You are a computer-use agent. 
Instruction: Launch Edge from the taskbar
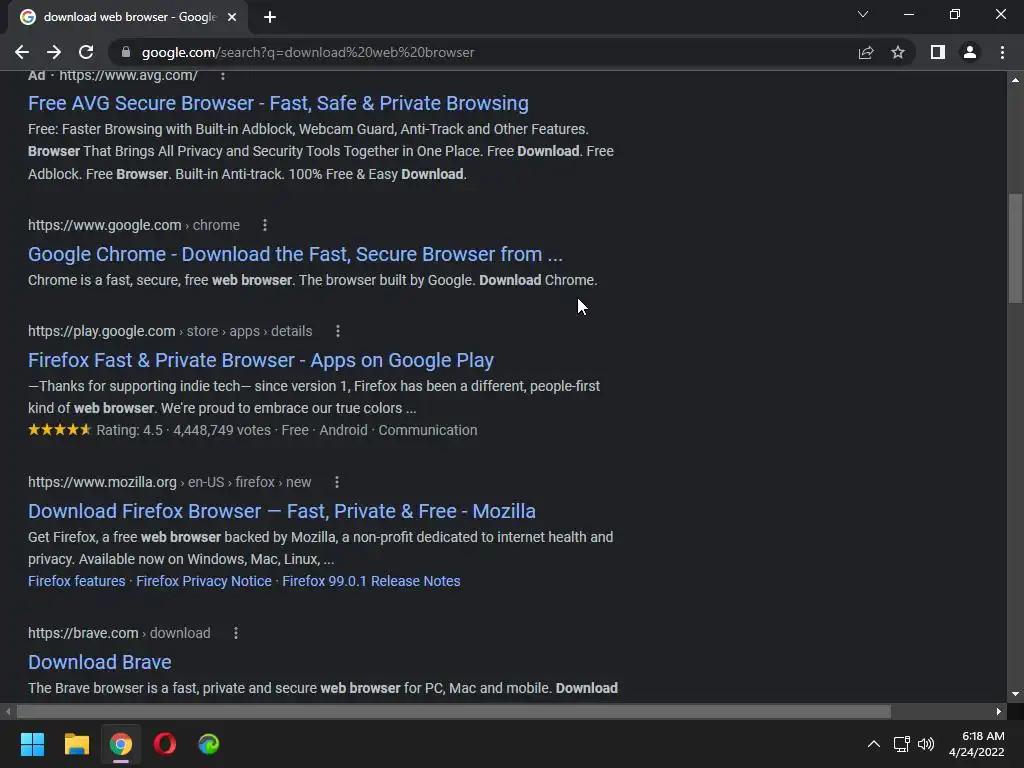pos(208,744)
